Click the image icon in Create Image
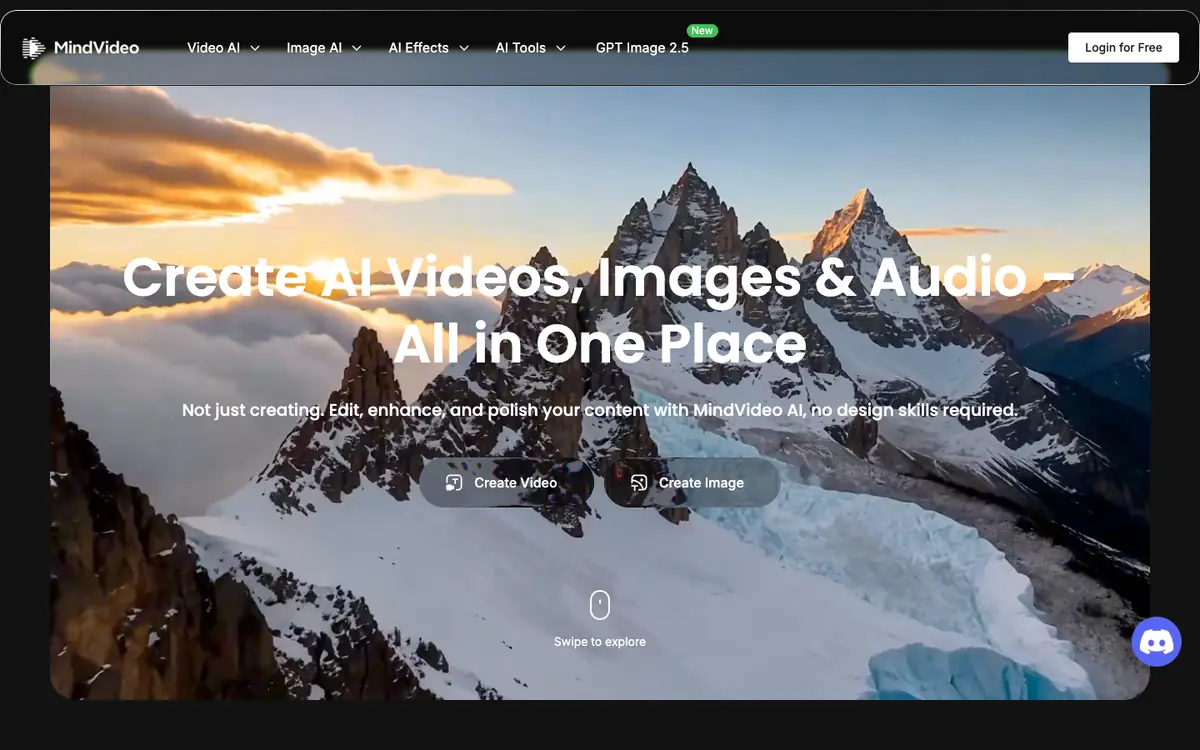The width and height of the screenshot is (1200, 750). 639,483
